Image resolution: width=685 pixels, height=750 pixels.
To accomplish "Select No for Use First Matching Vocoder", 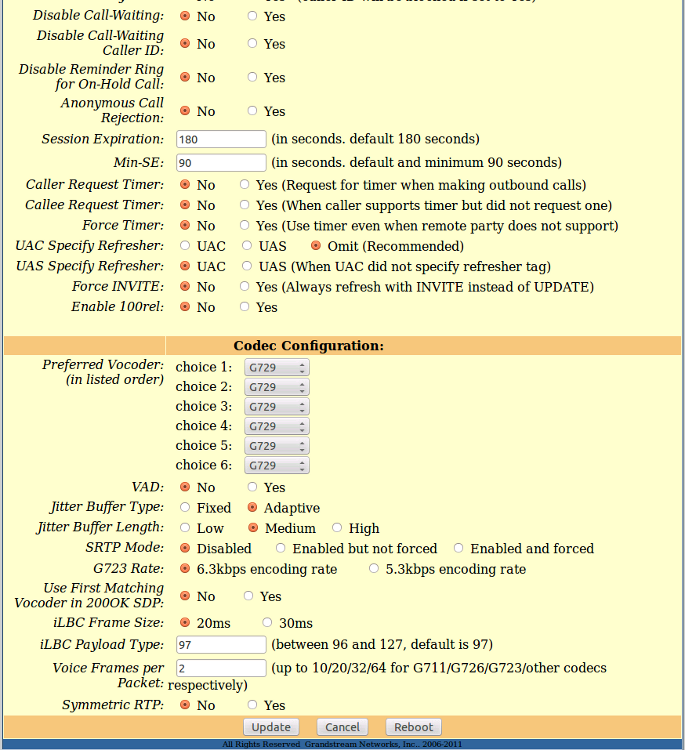I will 185,596.
